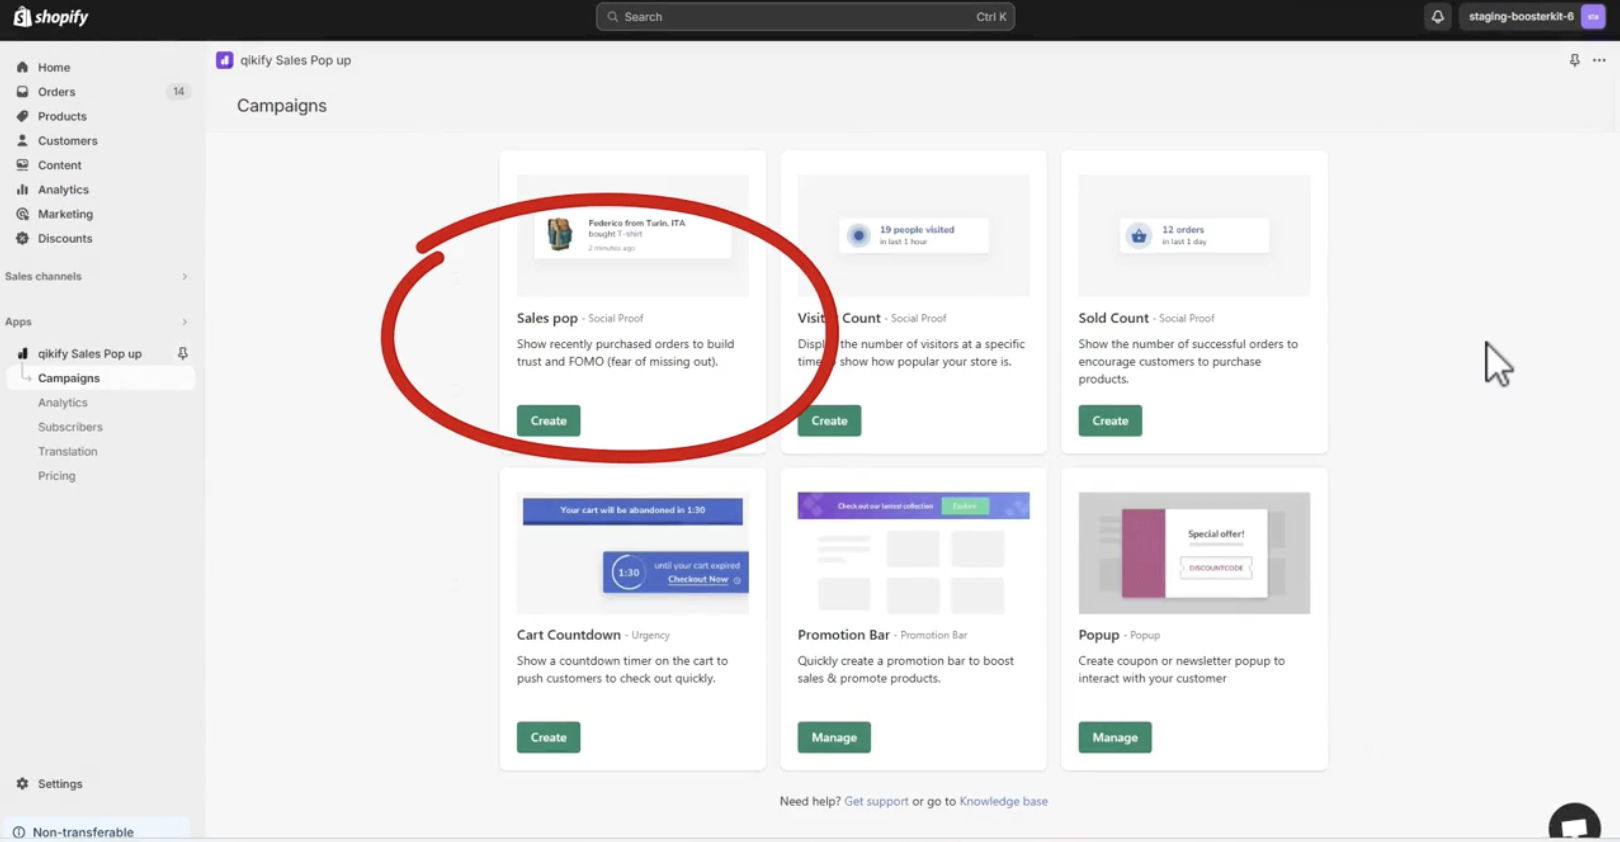Click the staging-boosterkit-6 store avatar

(1593, 17)
